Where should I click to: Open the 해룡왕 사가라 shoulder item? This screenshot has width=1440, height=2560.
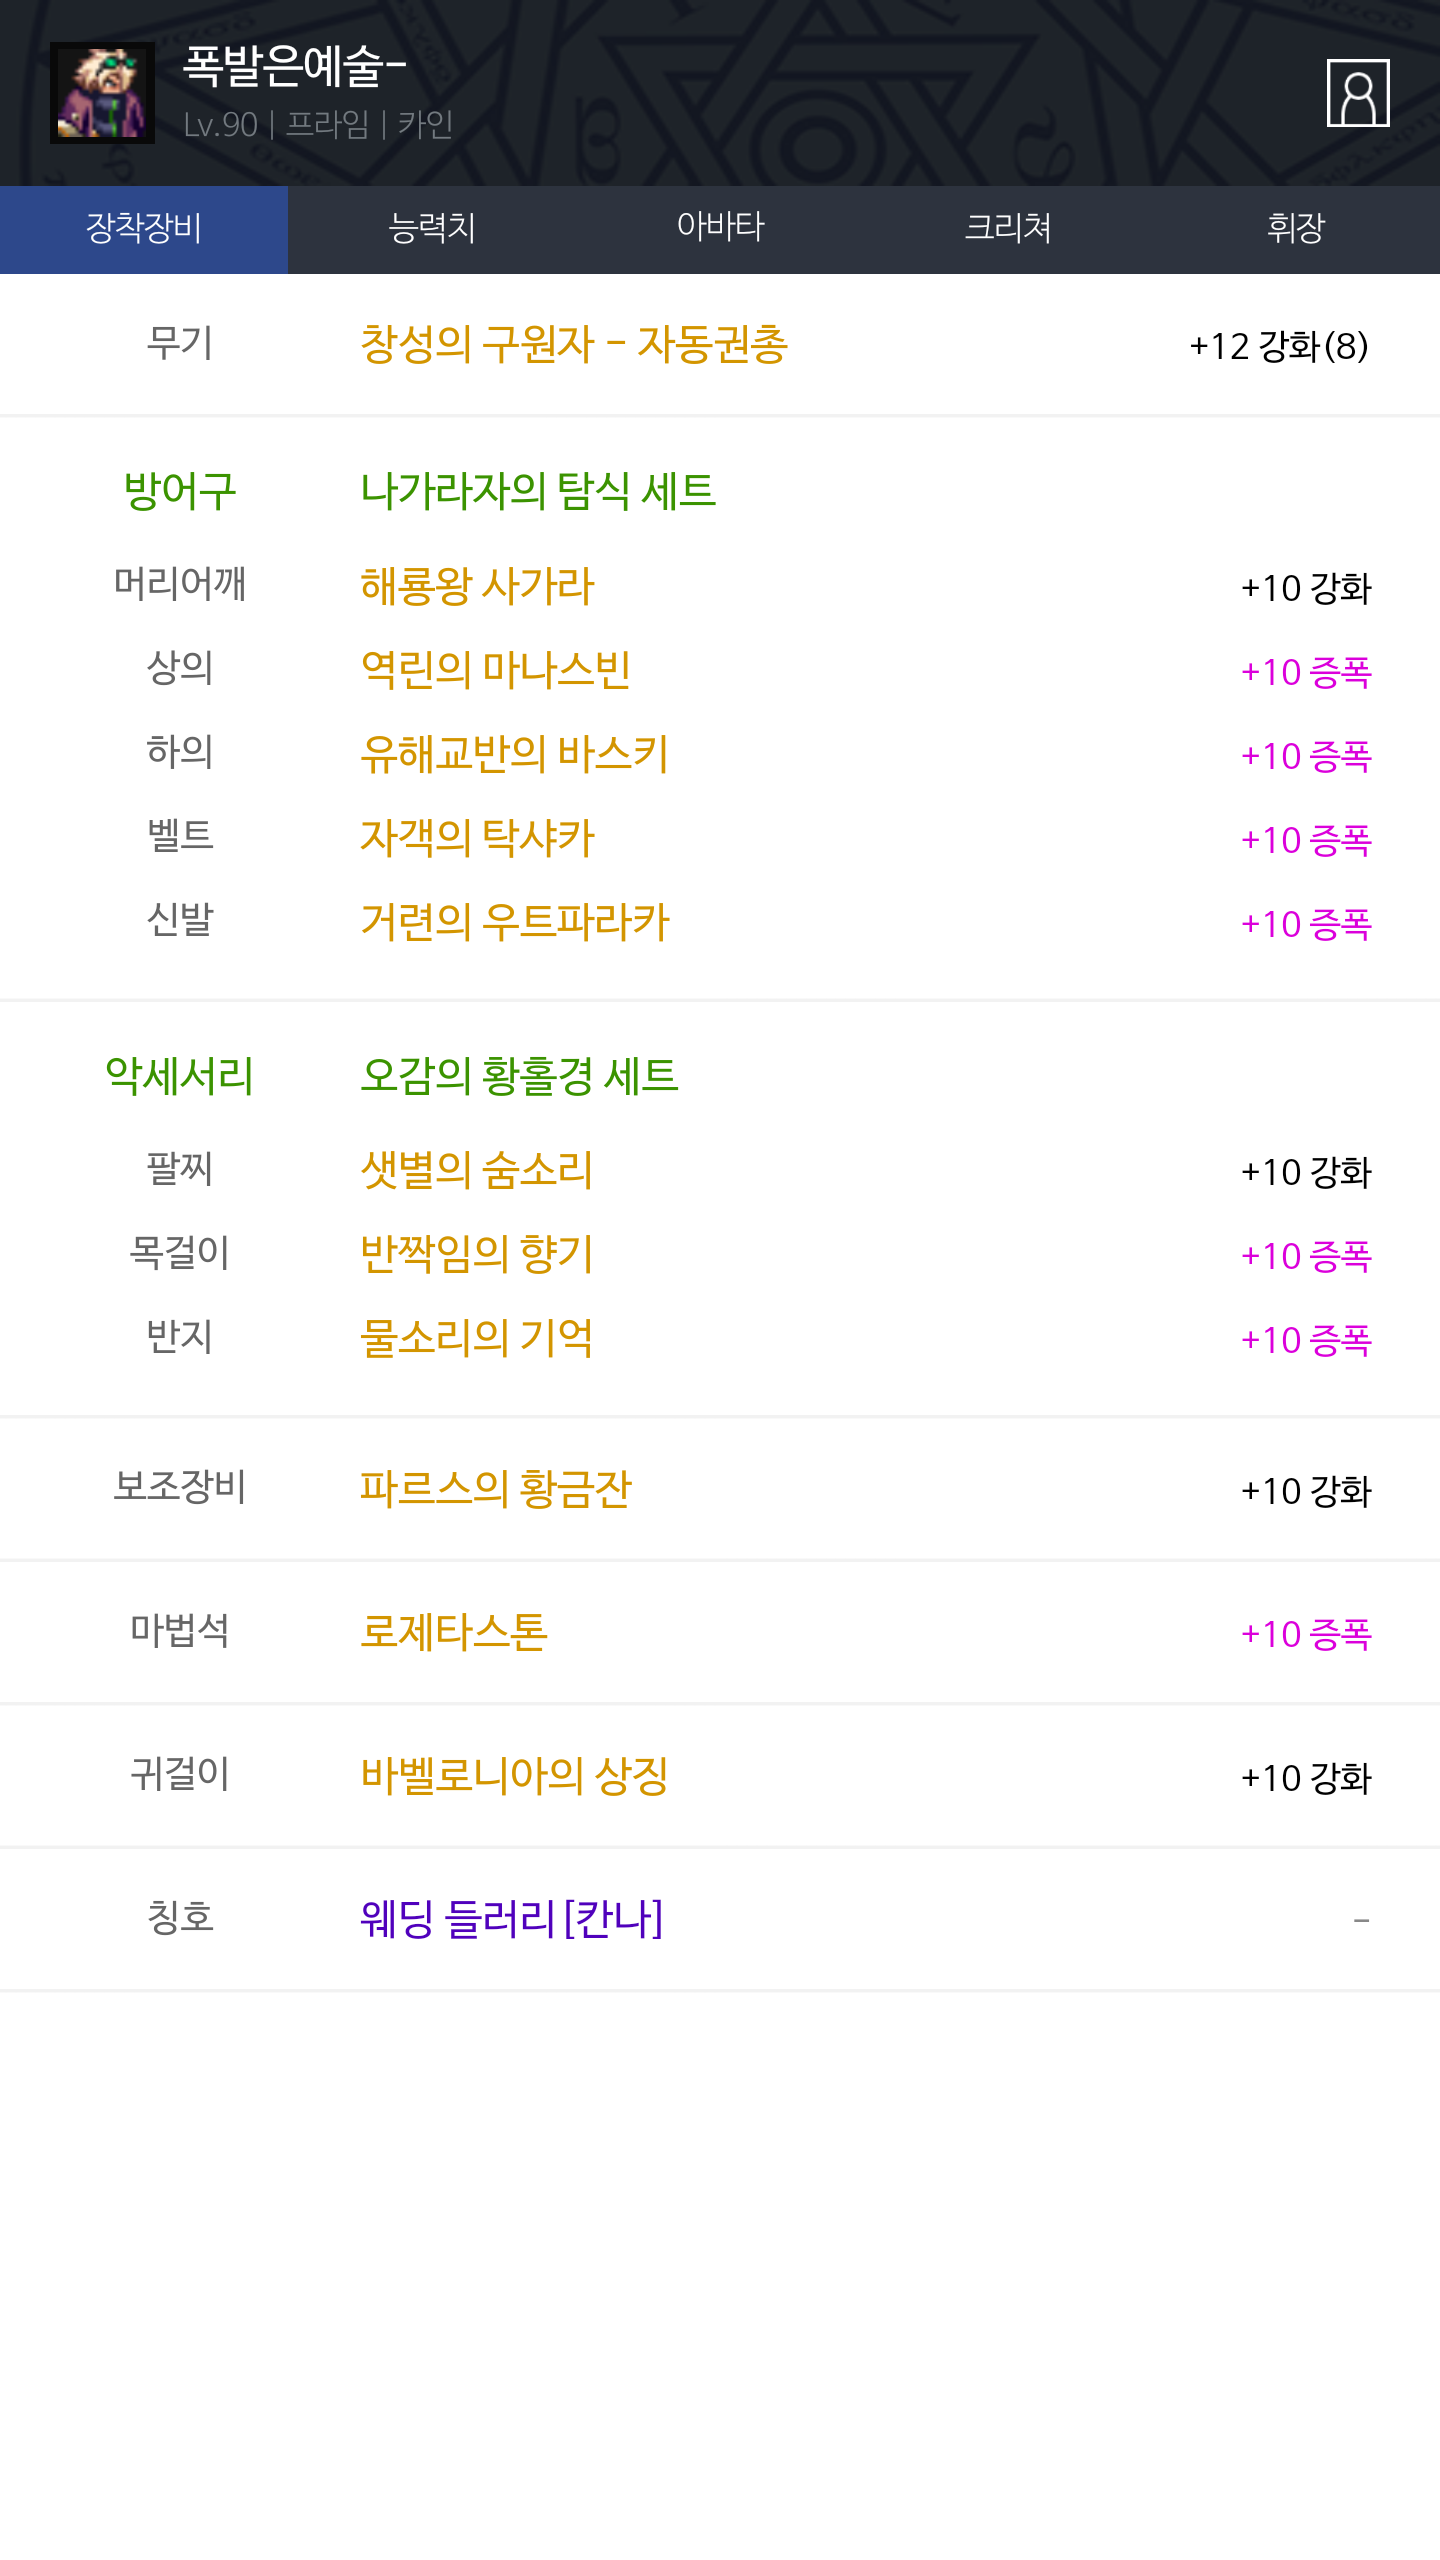[477, 587]
